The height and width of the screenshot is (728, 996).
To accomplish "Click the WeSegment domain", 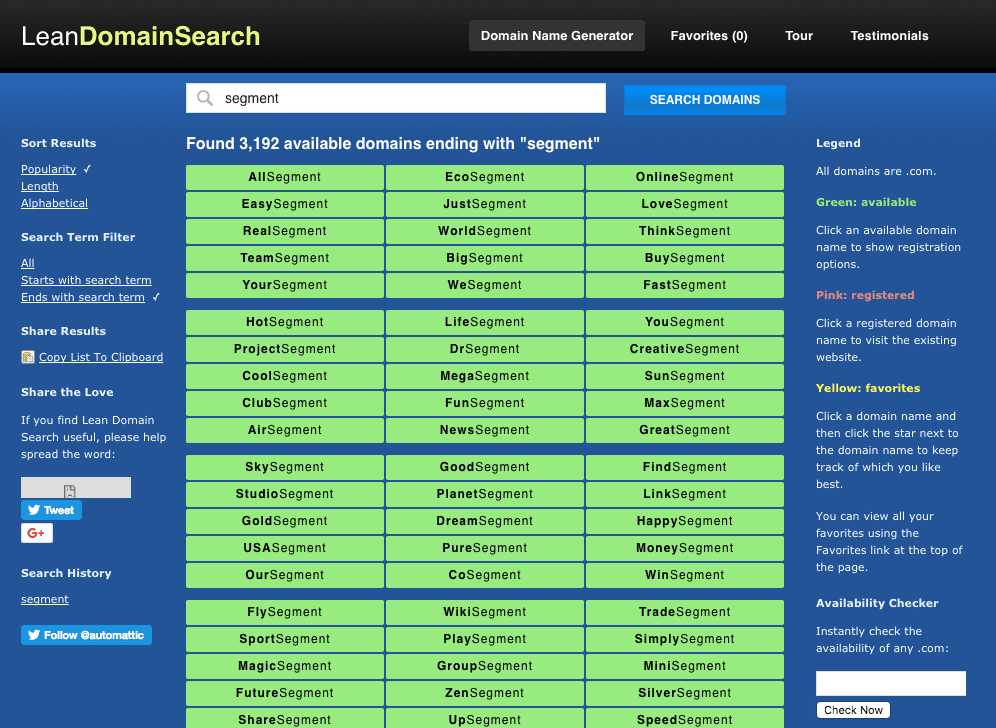I will [485, 285].
